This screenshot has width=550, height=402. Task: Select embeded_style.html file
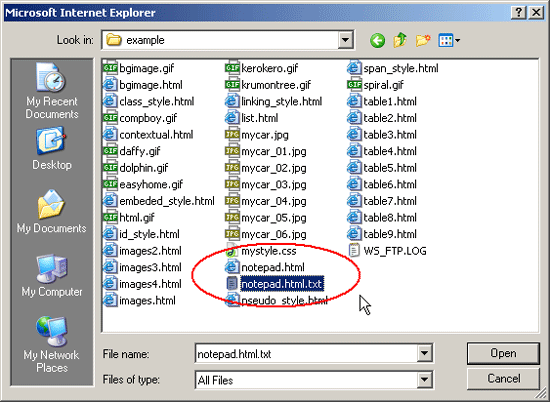(x=159, y=201)
